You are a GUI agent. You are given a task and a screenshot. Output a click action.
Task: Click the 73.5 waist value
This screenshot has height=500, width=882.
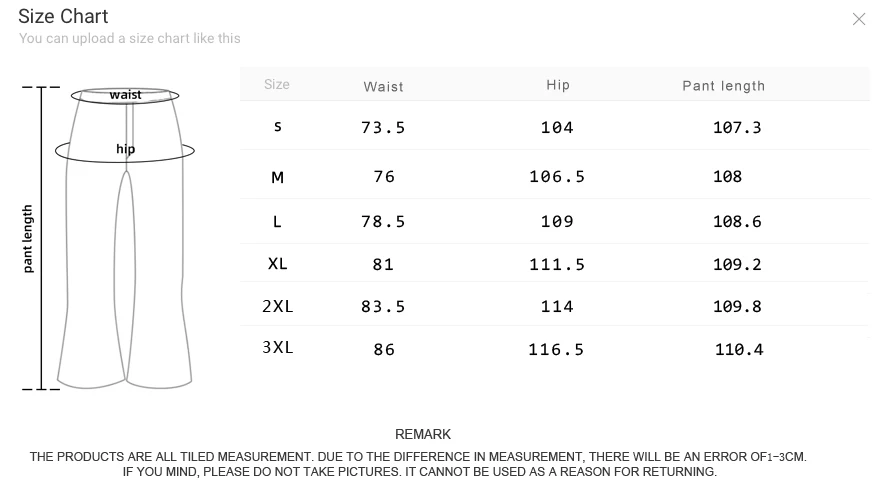[383, 127]
